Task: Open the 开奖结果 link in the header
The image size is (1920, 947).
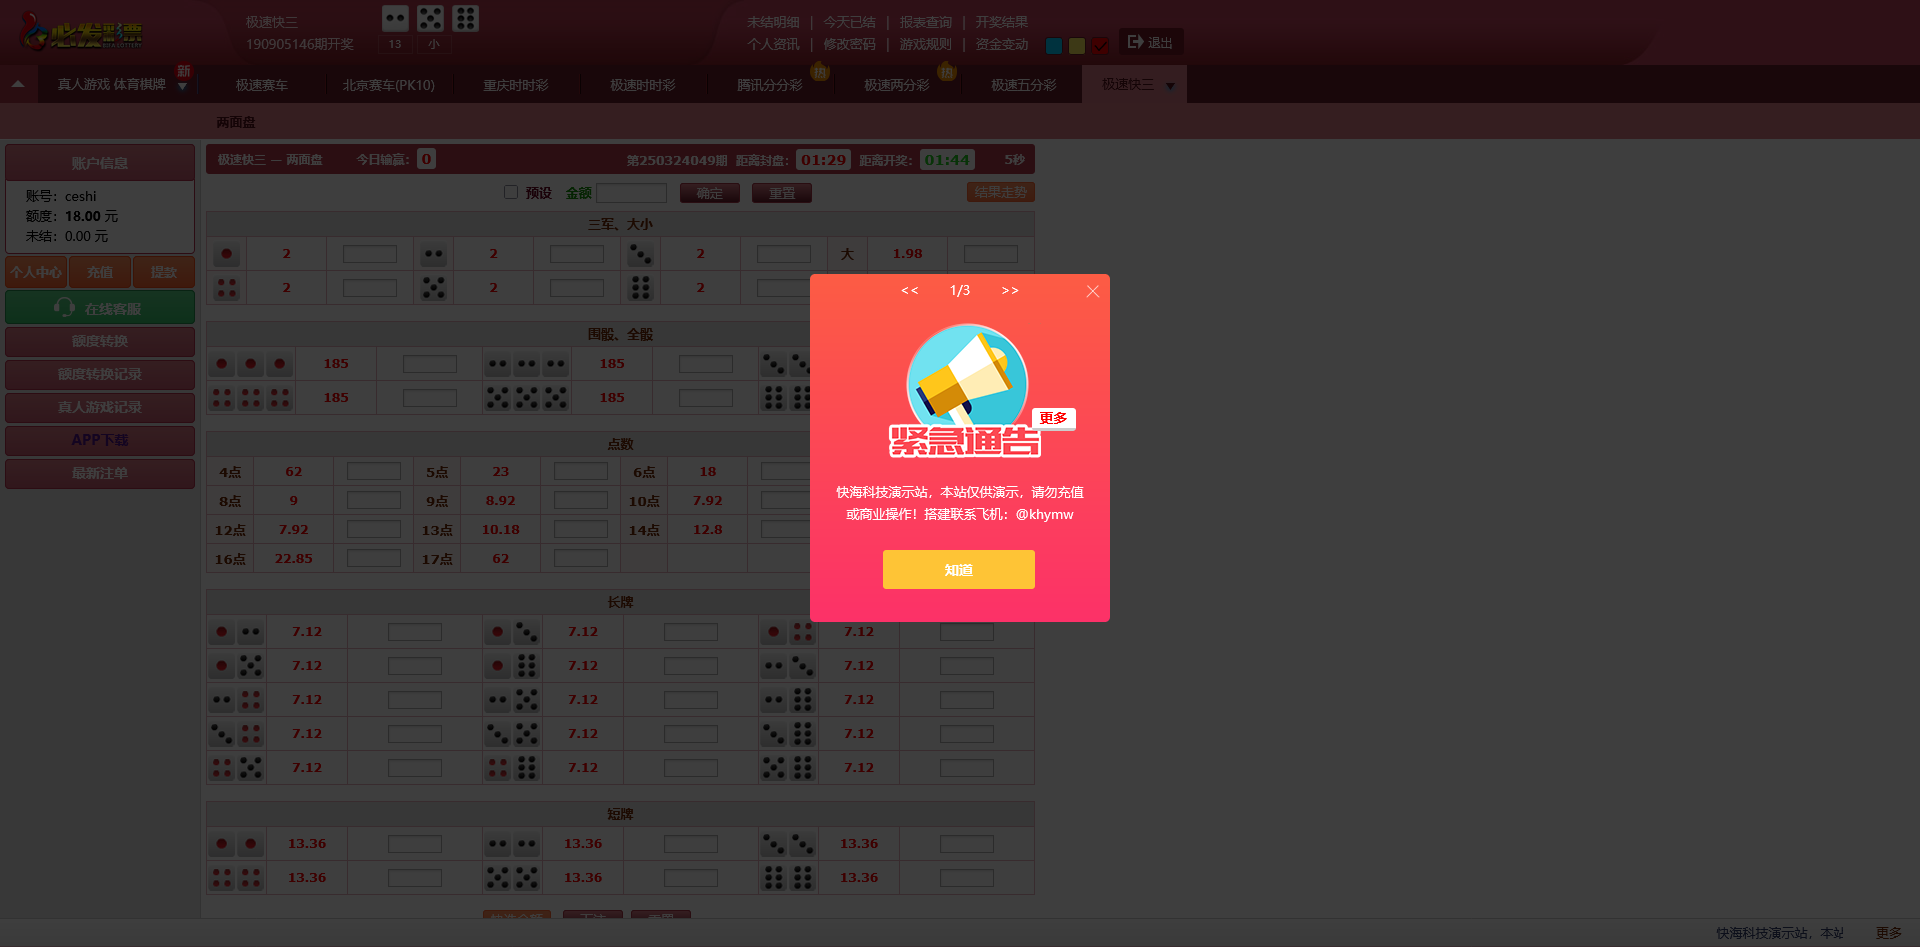Action: click(1001, 22)
